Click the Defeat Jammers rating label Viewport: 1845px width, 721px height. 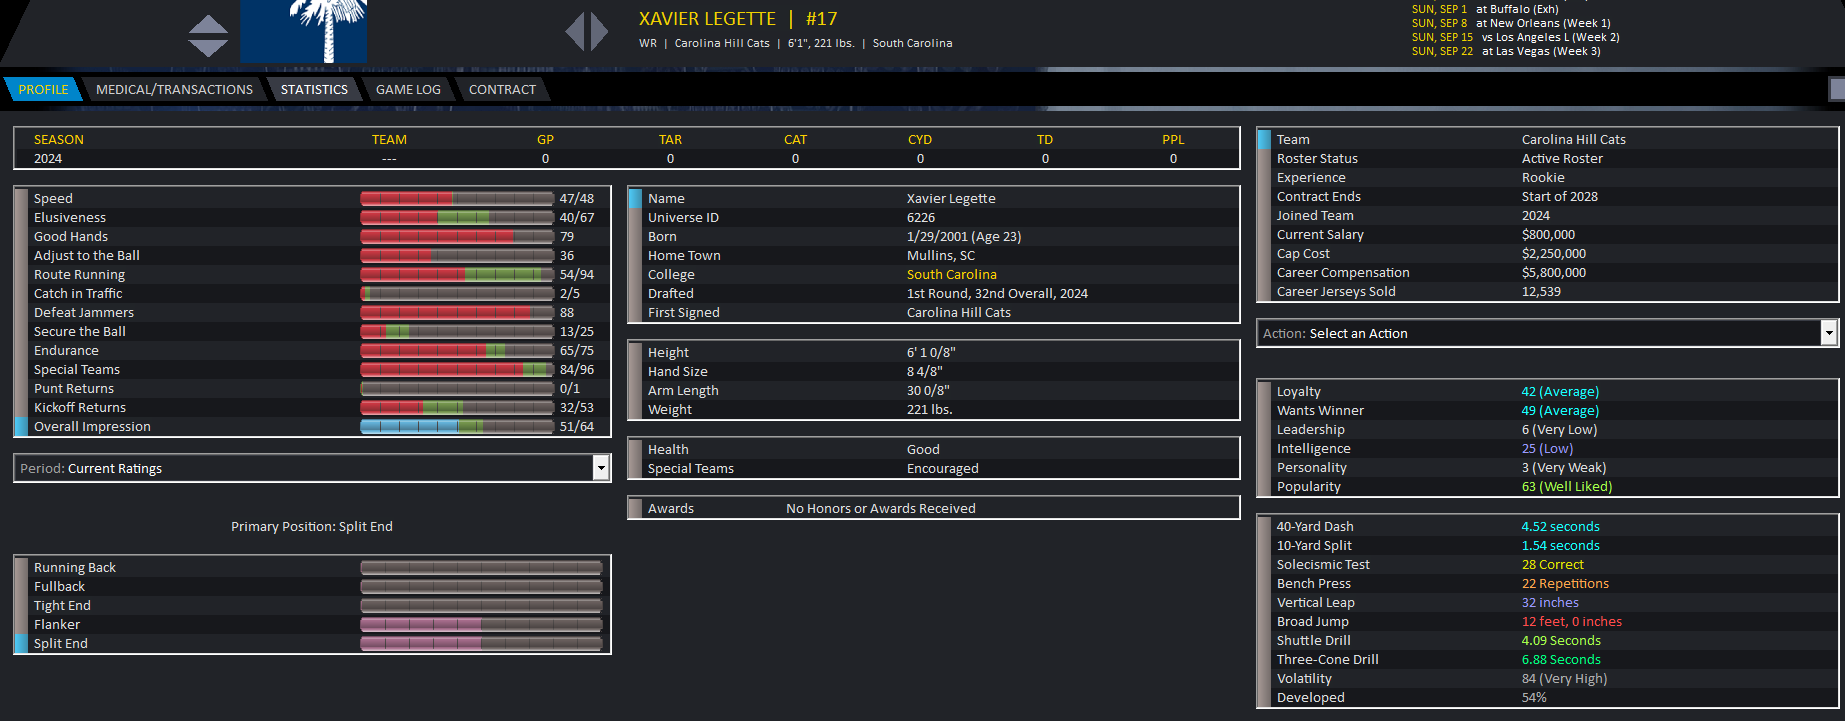84,312
